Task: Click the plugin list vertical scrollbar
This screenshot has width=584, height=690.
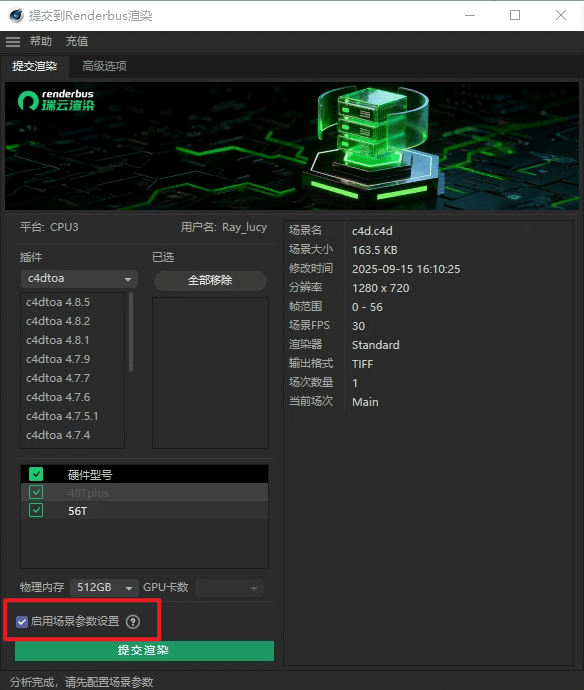Action: click(131, 333)
